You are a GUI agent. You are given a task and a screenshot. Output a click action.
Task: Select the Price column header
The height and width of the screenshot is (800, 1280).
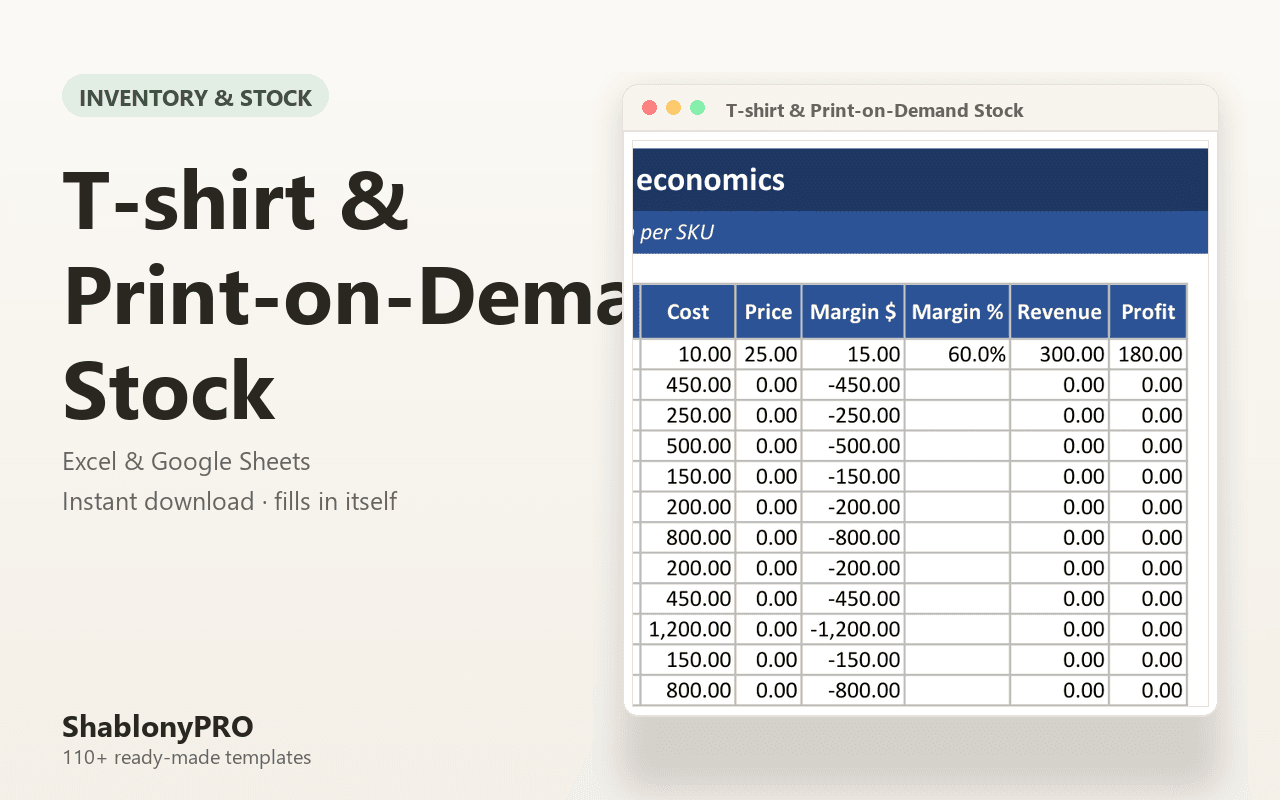click(x=768, y=312)
